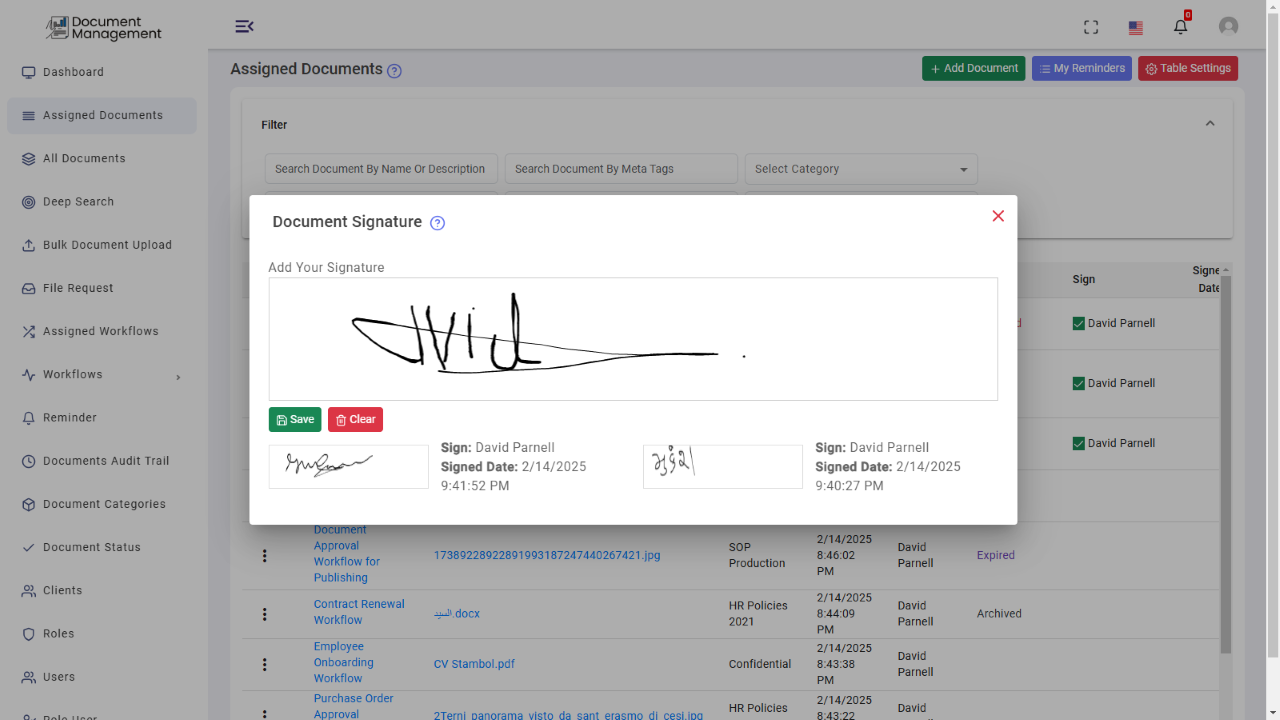This screenshot has height=720, width=1280.
Task: Open the Select Category dropdown
Action: point(860,168)
